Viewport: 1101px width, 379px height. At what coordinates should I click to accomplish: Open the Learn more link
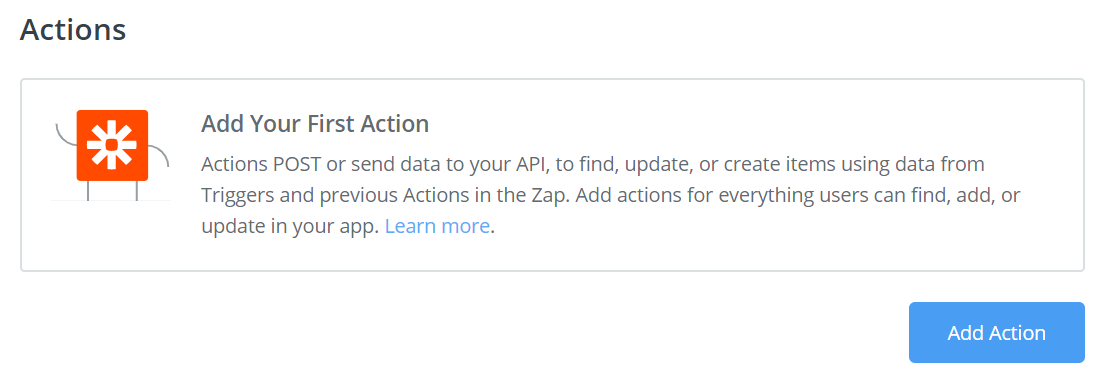click(437, 226)
